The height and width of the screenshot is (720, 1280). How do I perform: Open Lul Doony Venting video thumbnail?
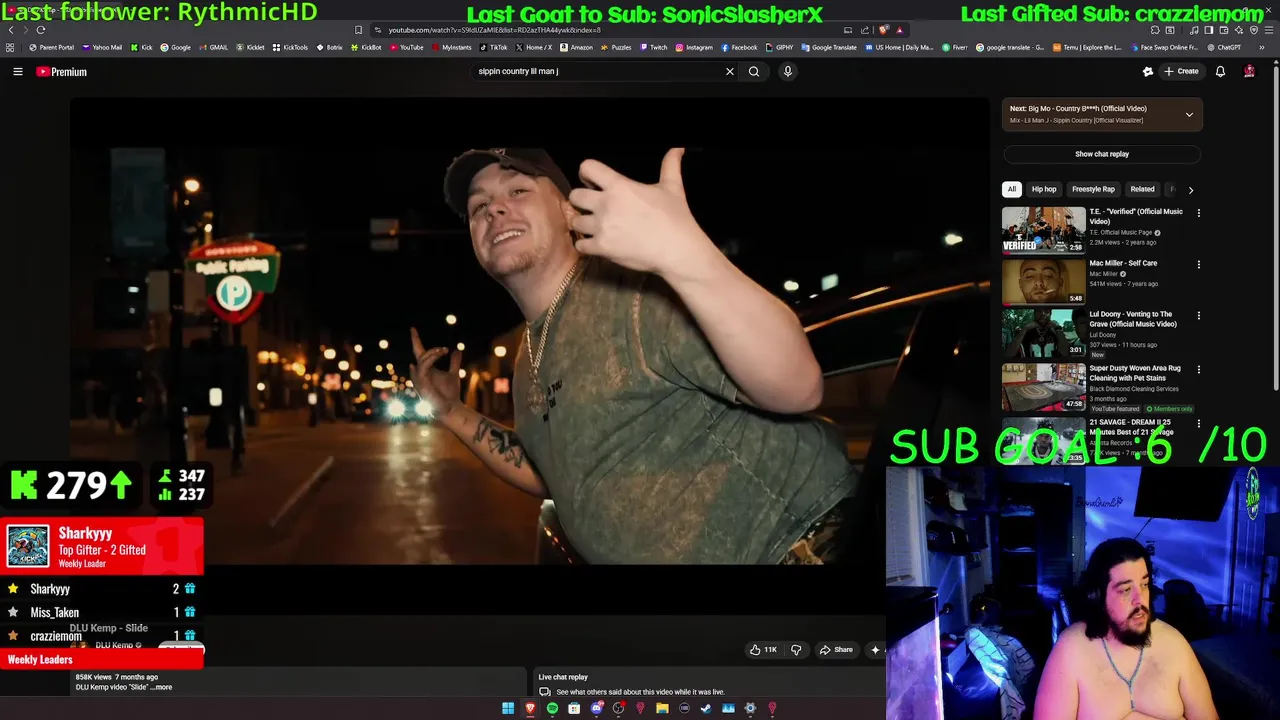1043,333
